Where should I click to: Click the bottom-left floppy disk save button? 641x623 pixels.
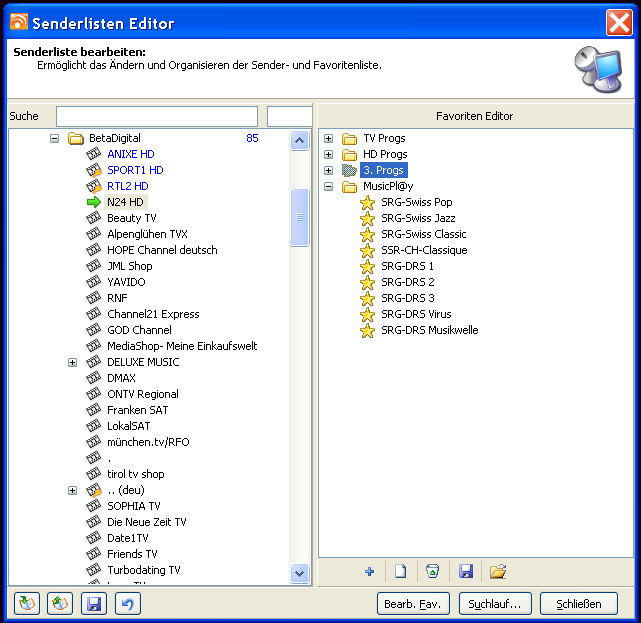coord(94,604)
